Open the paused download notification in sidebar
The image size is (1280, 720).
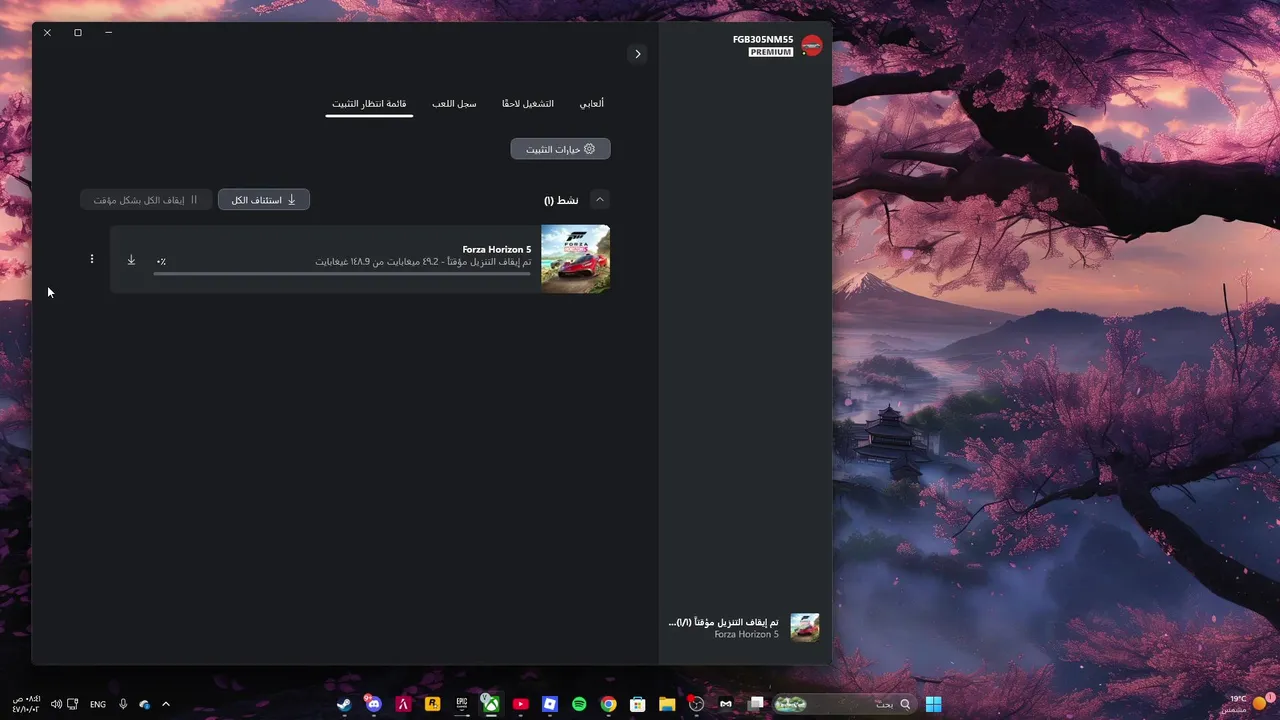(744, 627)
